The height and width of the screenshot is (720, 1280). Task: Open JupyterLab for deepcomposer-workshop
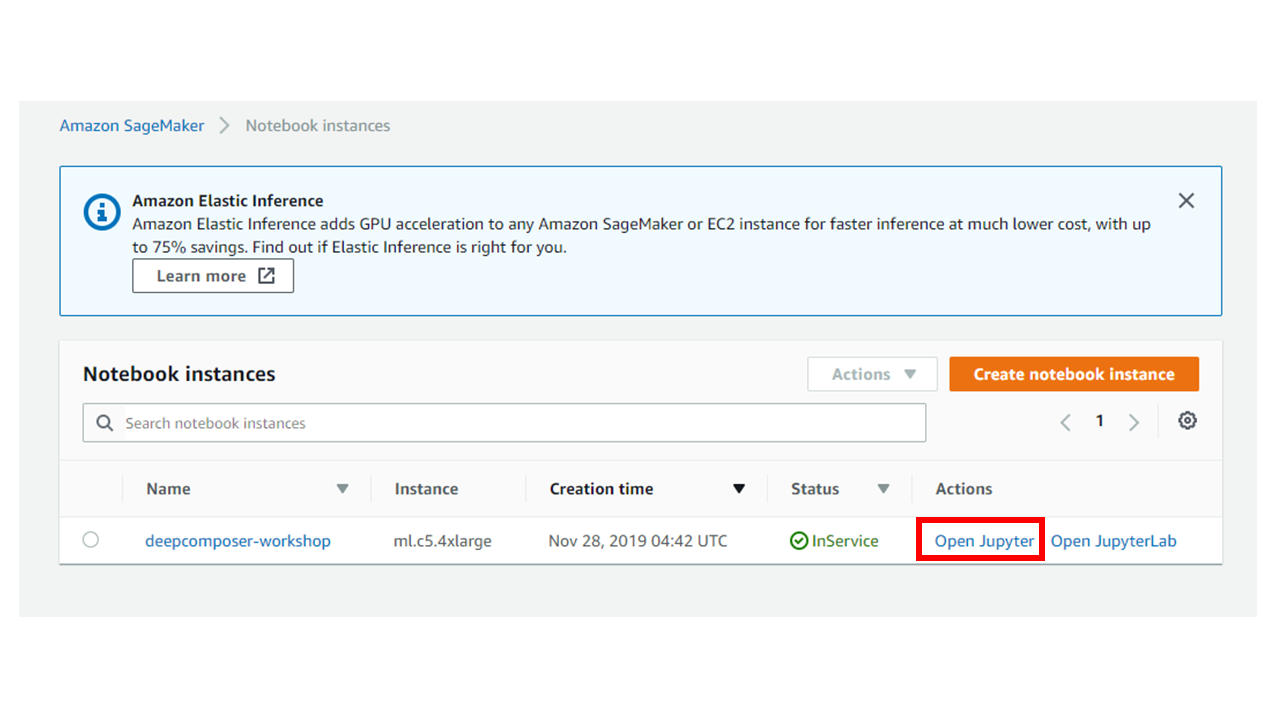click(1113, 541)
